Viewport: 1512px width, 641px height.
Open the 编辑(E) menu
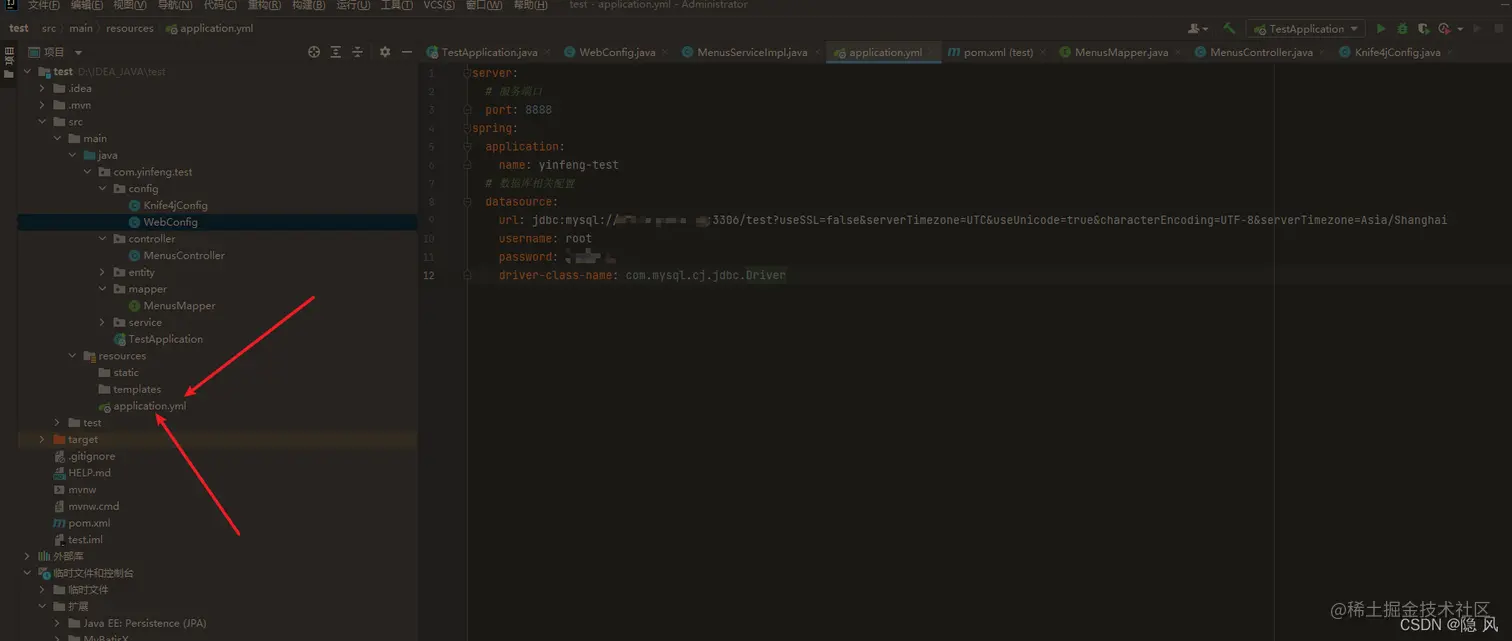(88, 5)
